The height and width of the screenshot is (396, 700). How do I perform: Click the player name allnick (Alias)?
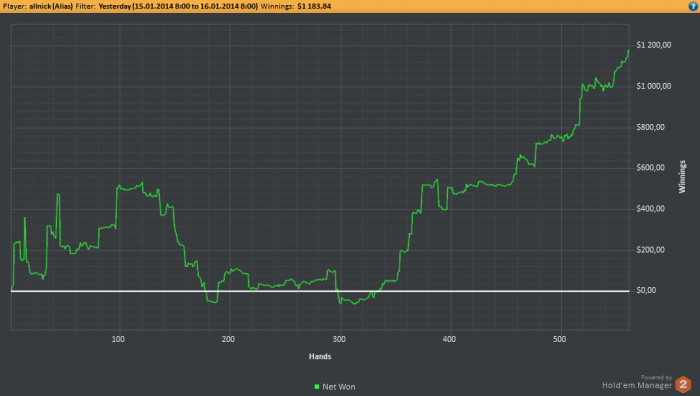point(51,6)
